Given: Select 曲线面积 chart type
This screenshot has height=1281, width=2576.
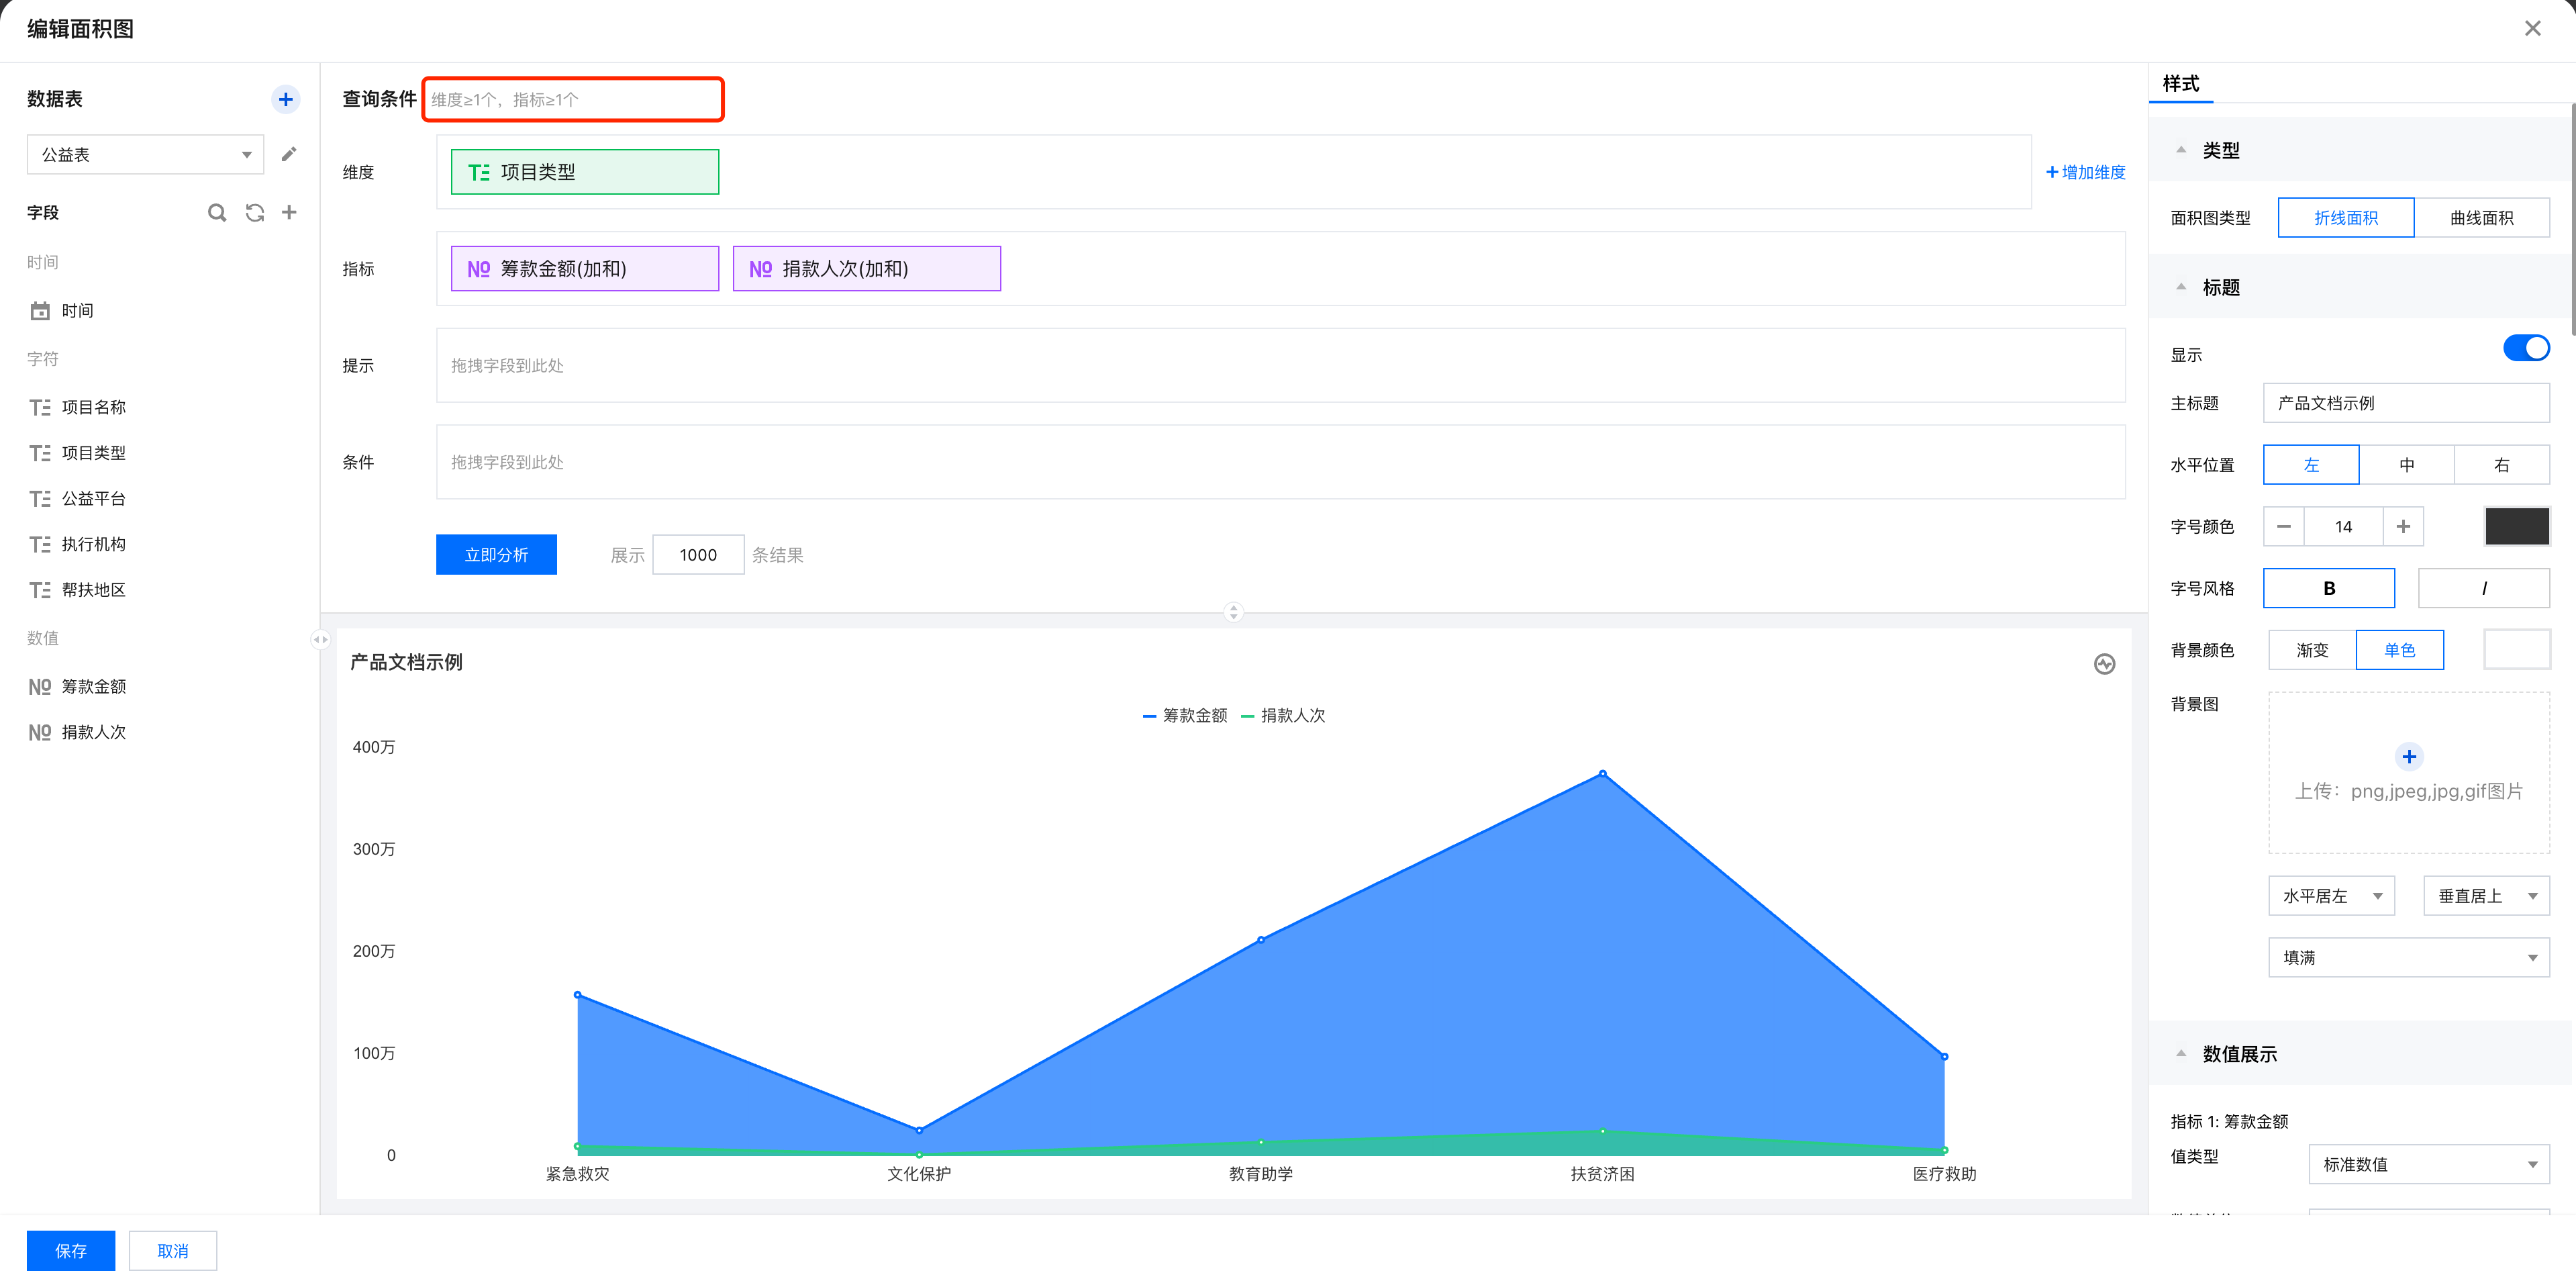Looking at the screenshot, I should point(2481,218).
